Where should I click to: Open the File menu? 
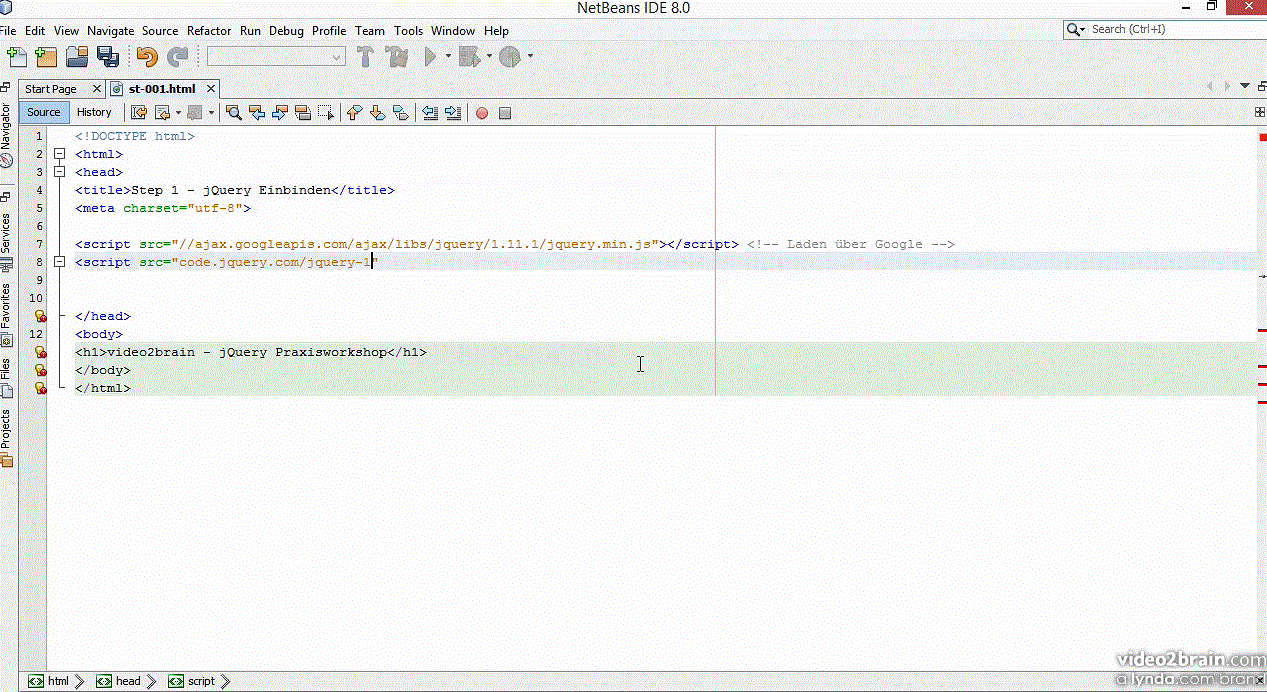coord(8,31)
